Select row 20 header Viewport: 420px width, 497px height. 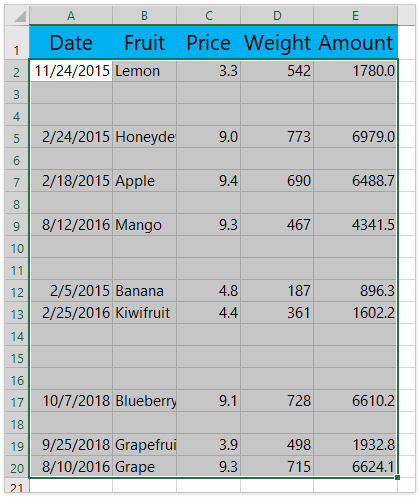tap(17, 467)
